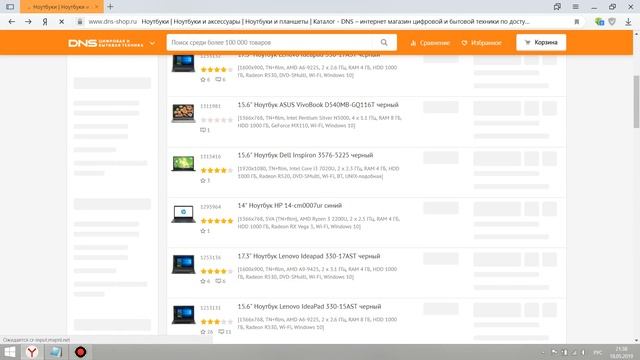Screen dimensions: 640x360
Task: Open the Корзина cart button
Action: pos(541,42)
